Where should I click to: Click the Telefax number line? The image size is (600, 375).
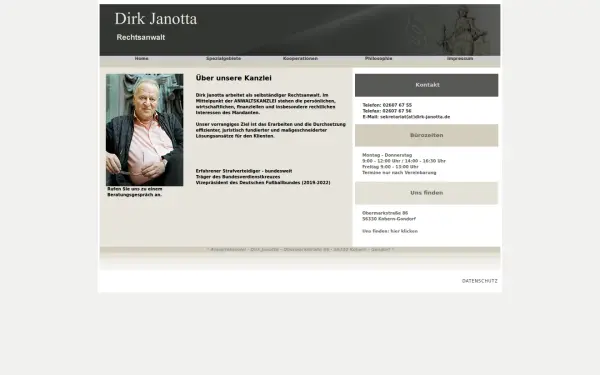click(387, 111)
